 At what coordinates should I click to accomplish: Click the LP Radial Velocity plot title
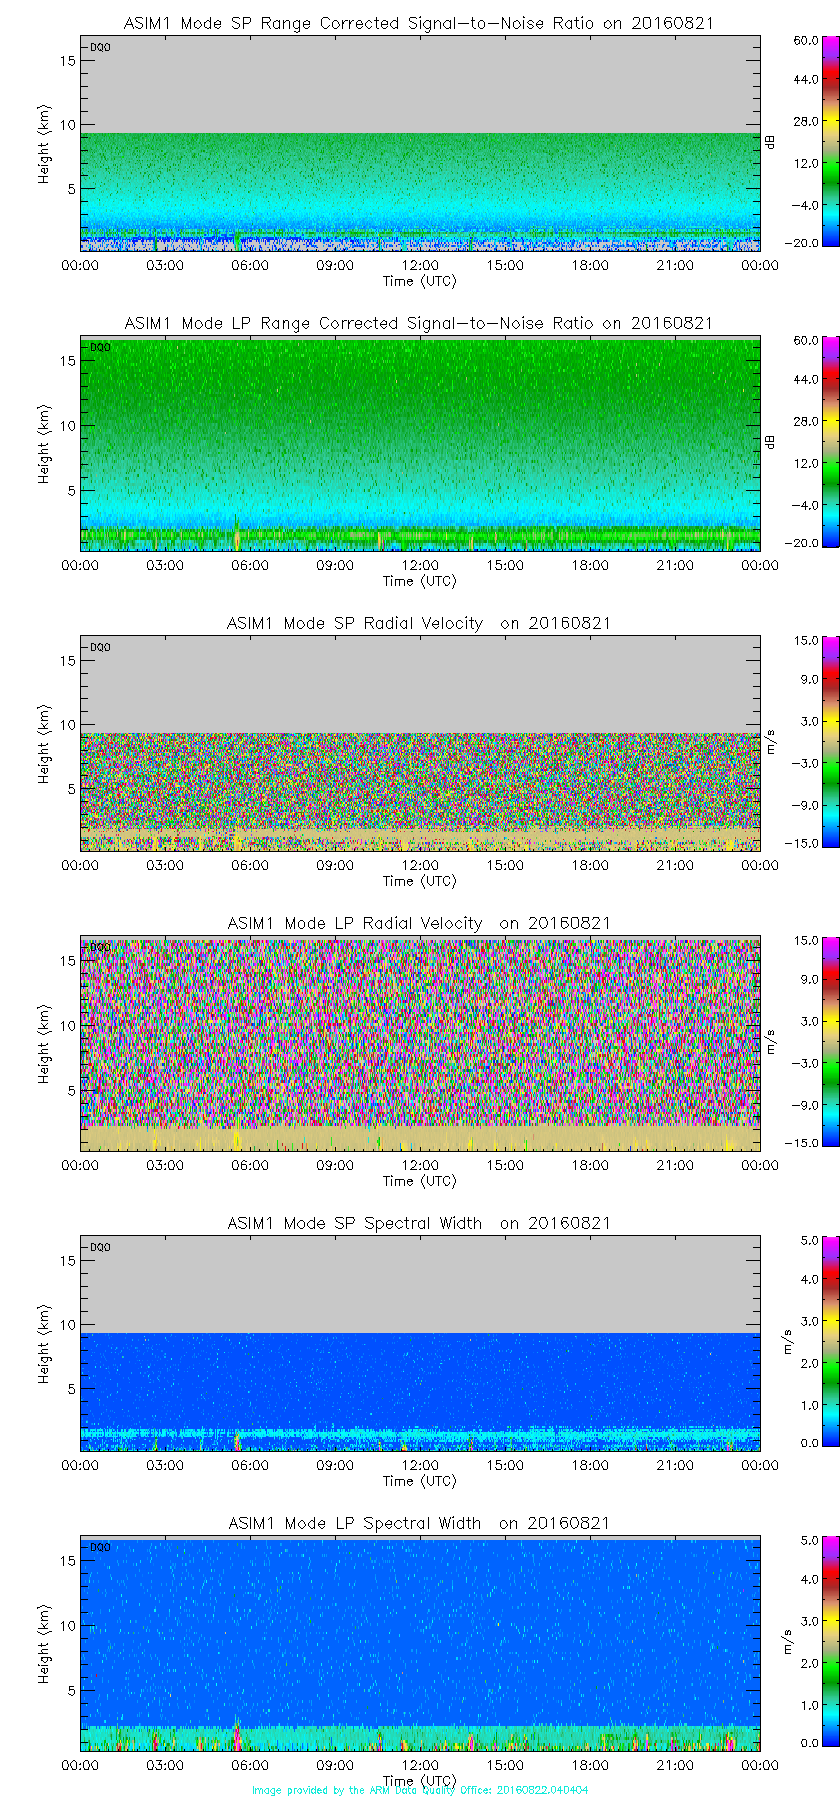click(x=419, y=923)
